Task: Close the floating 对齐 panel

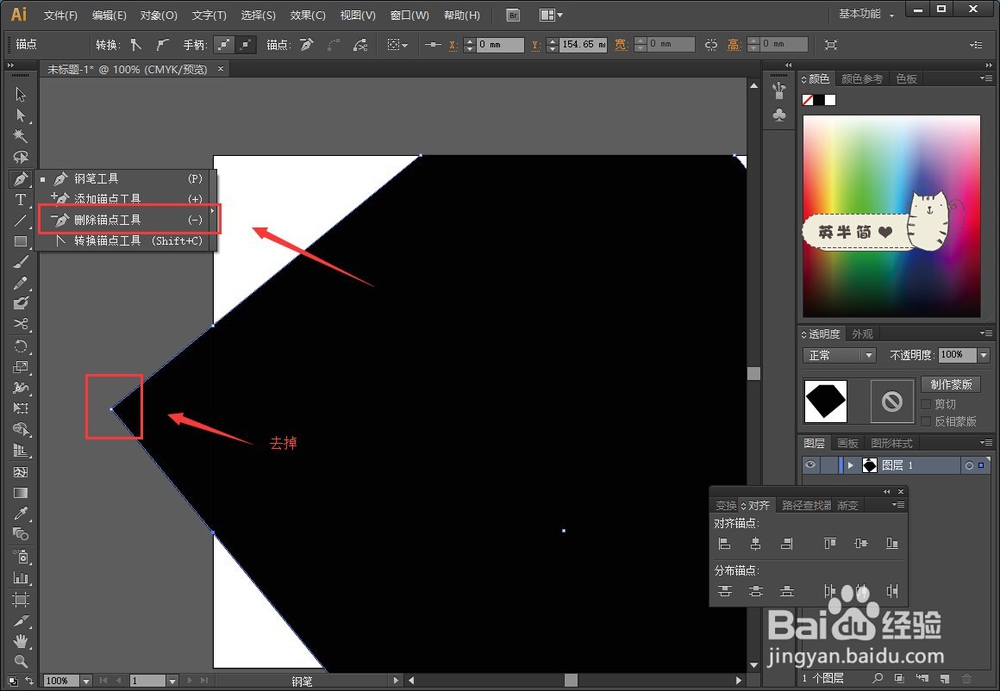Action: click(901, 491)
